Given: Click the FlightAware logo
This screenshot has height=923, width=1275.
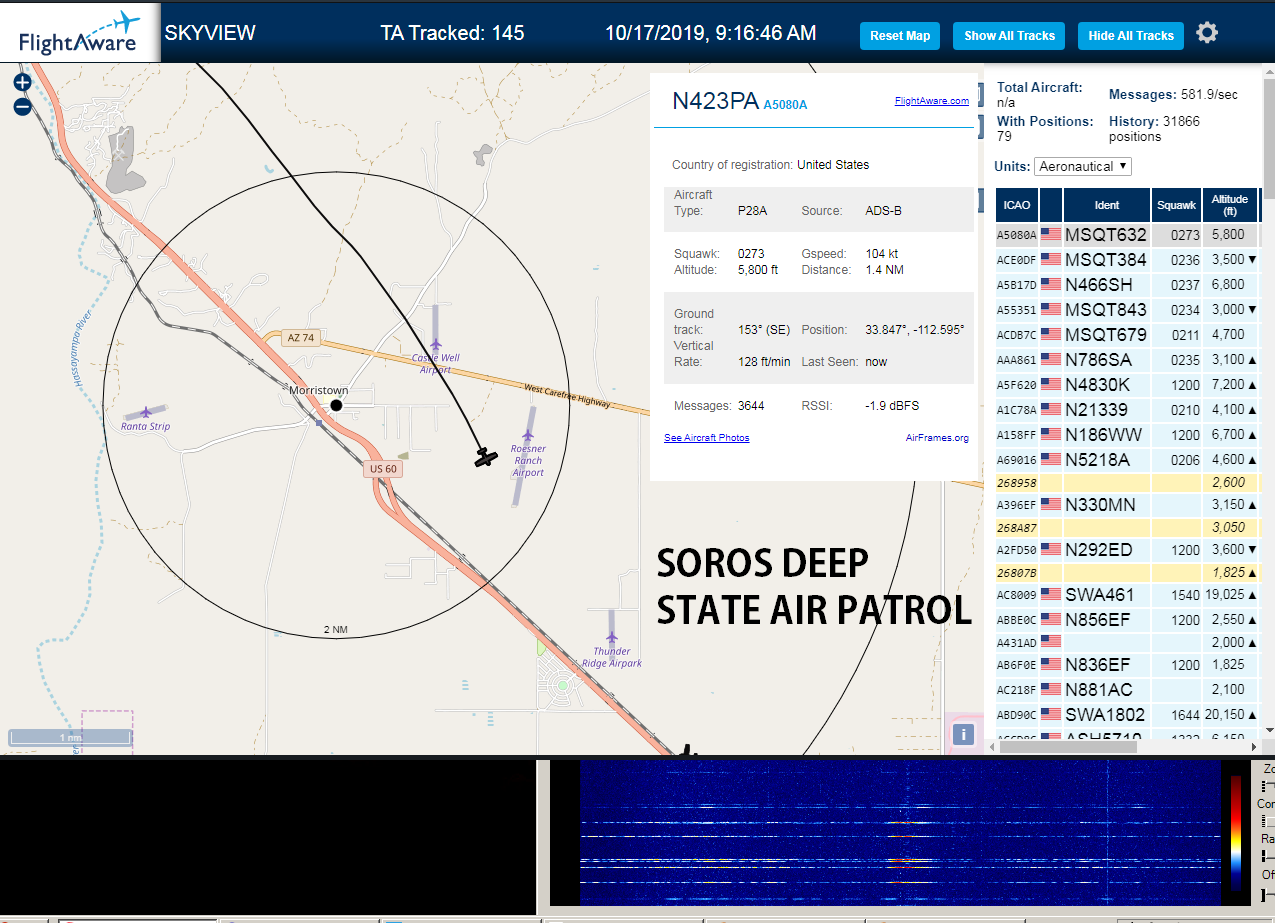Looking at the screenshot, I should (79, 32).
